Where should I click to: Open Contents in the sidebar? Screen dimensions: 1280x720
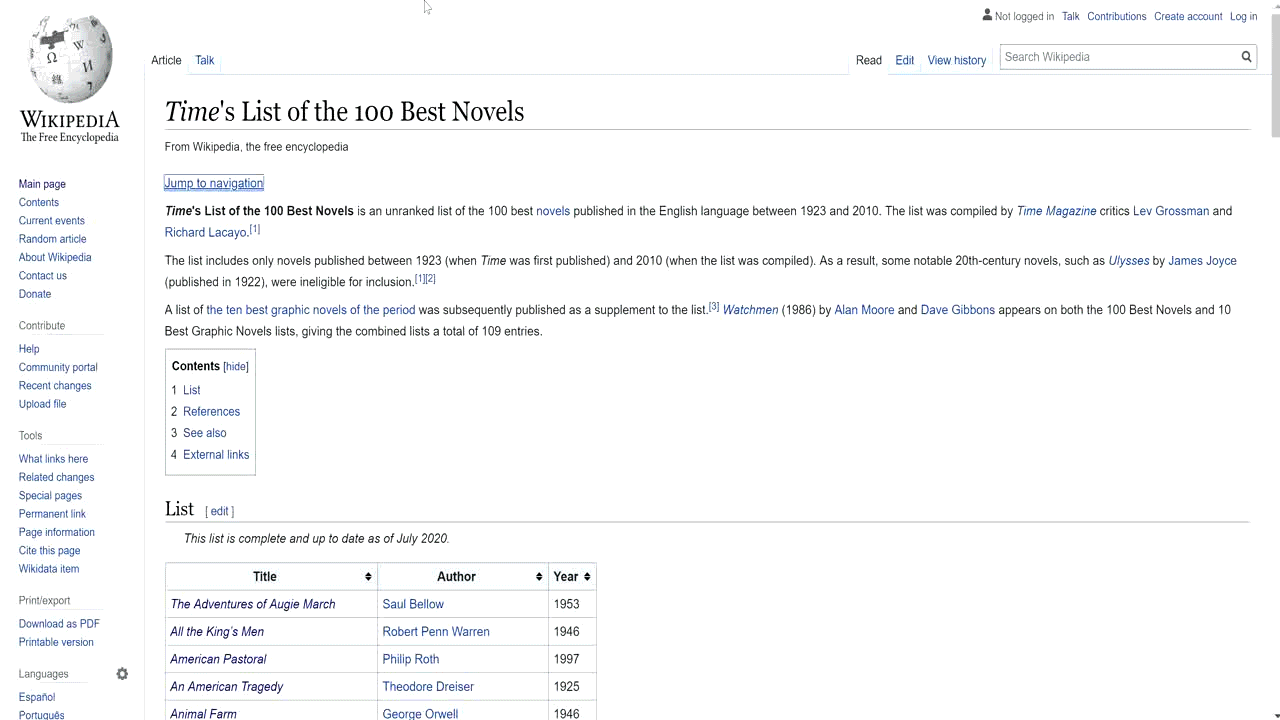39,202
